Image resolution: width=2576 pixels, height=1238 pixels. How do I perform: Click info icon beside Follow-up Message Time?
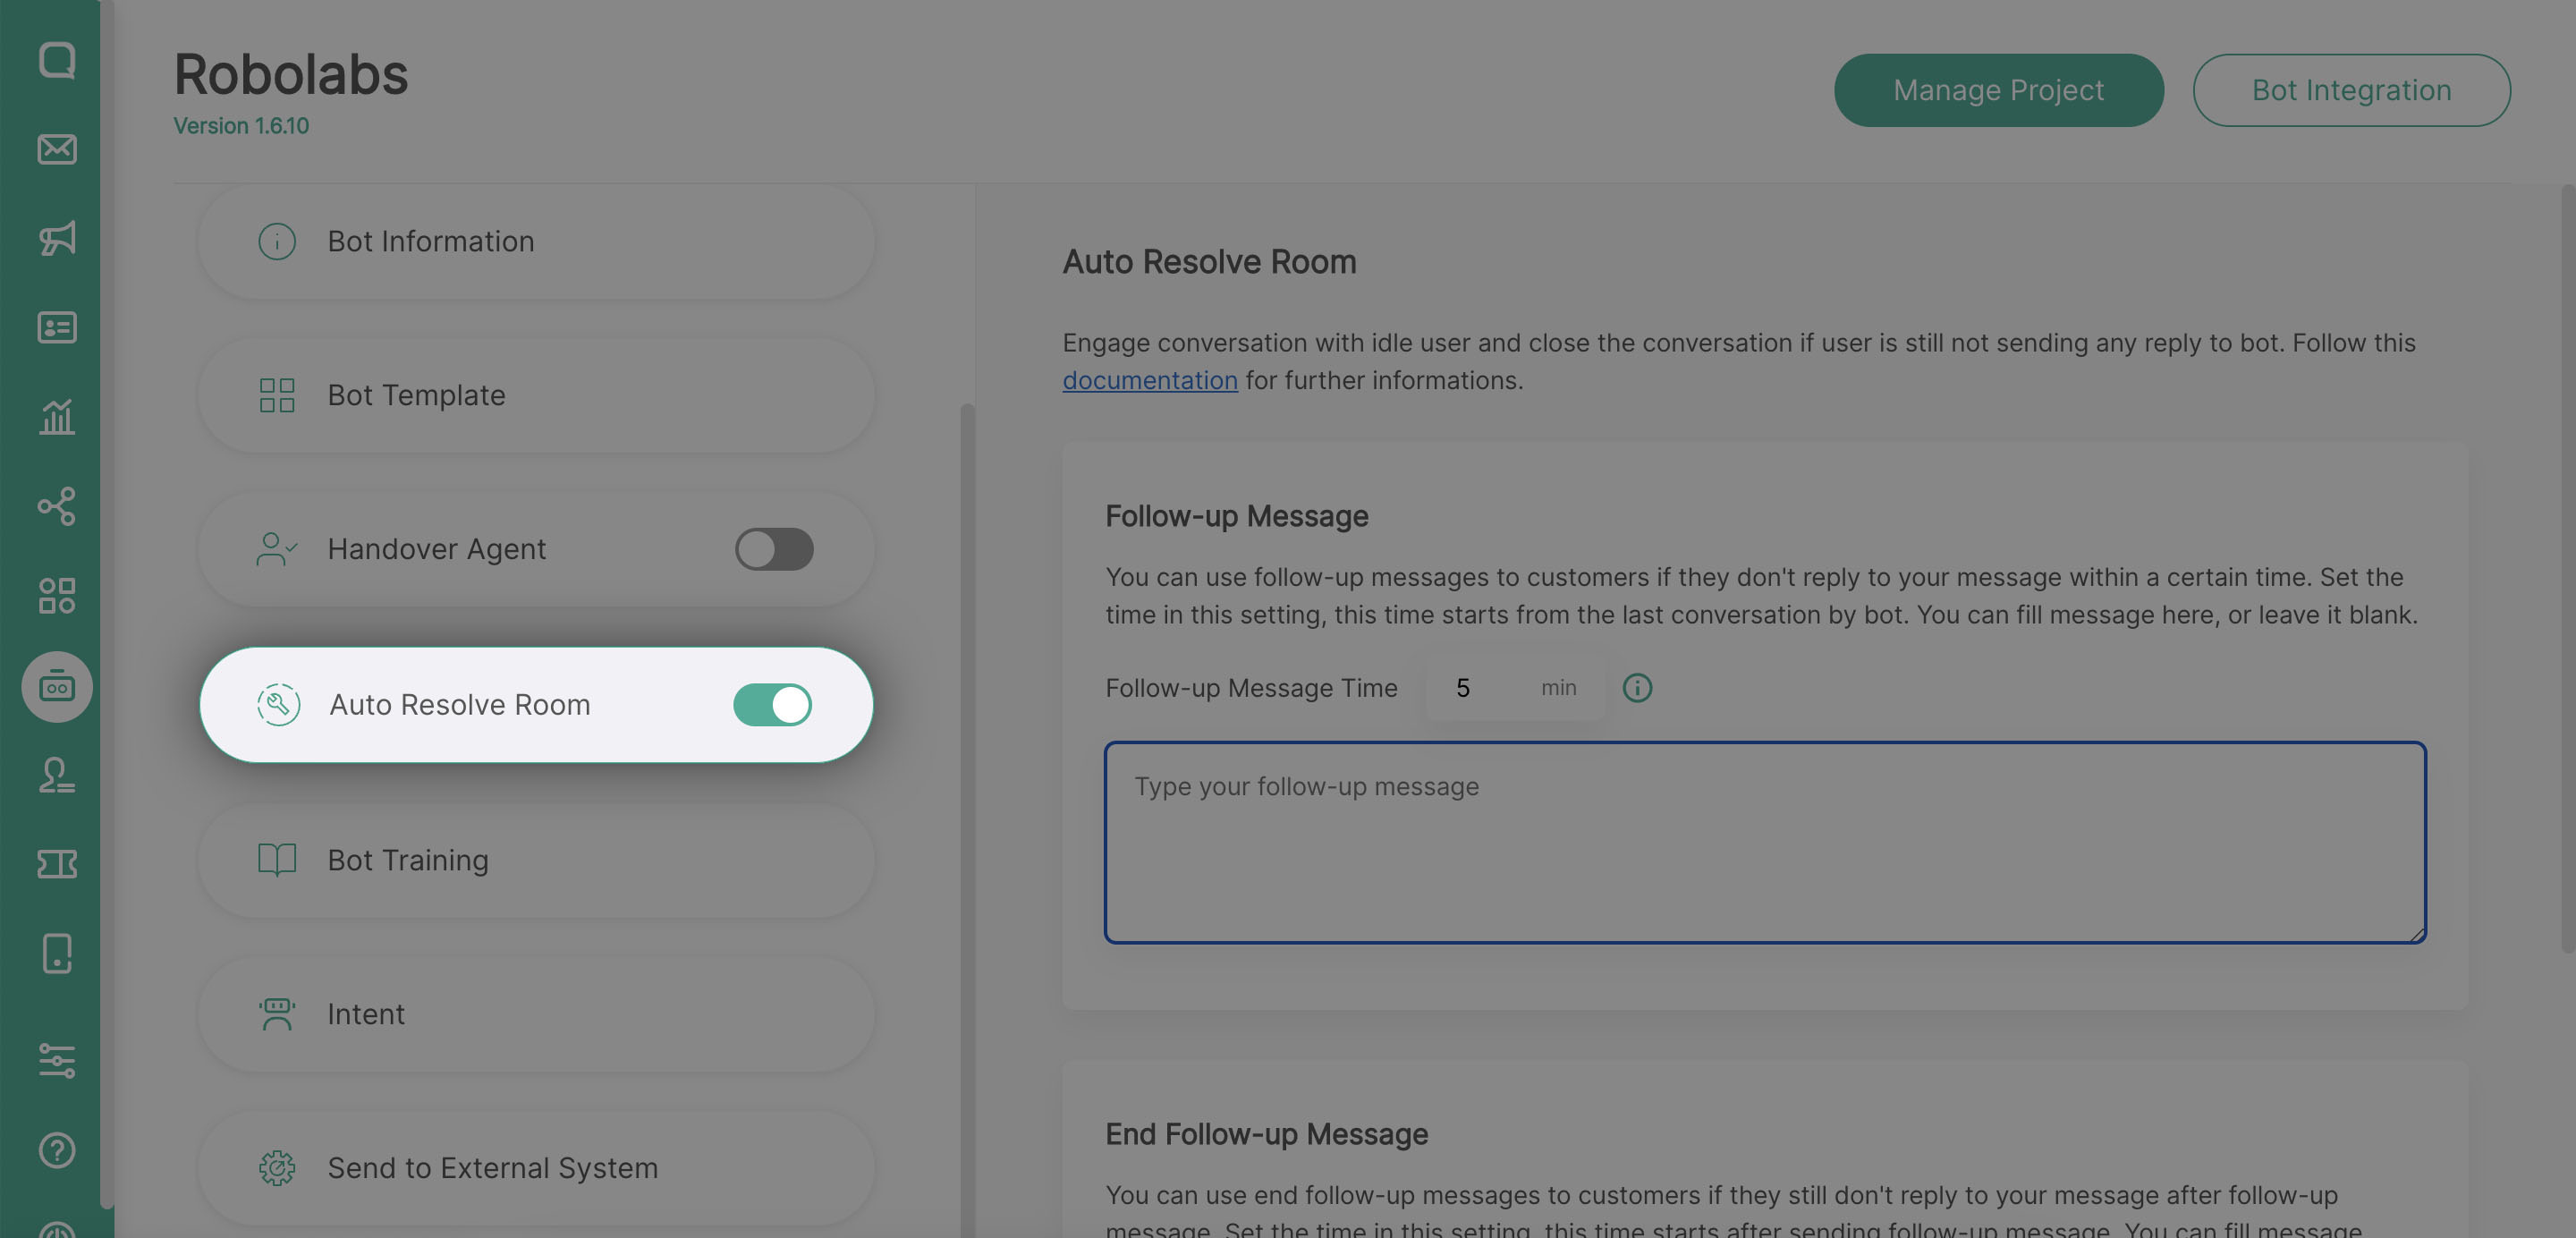tap(1637, 688)
